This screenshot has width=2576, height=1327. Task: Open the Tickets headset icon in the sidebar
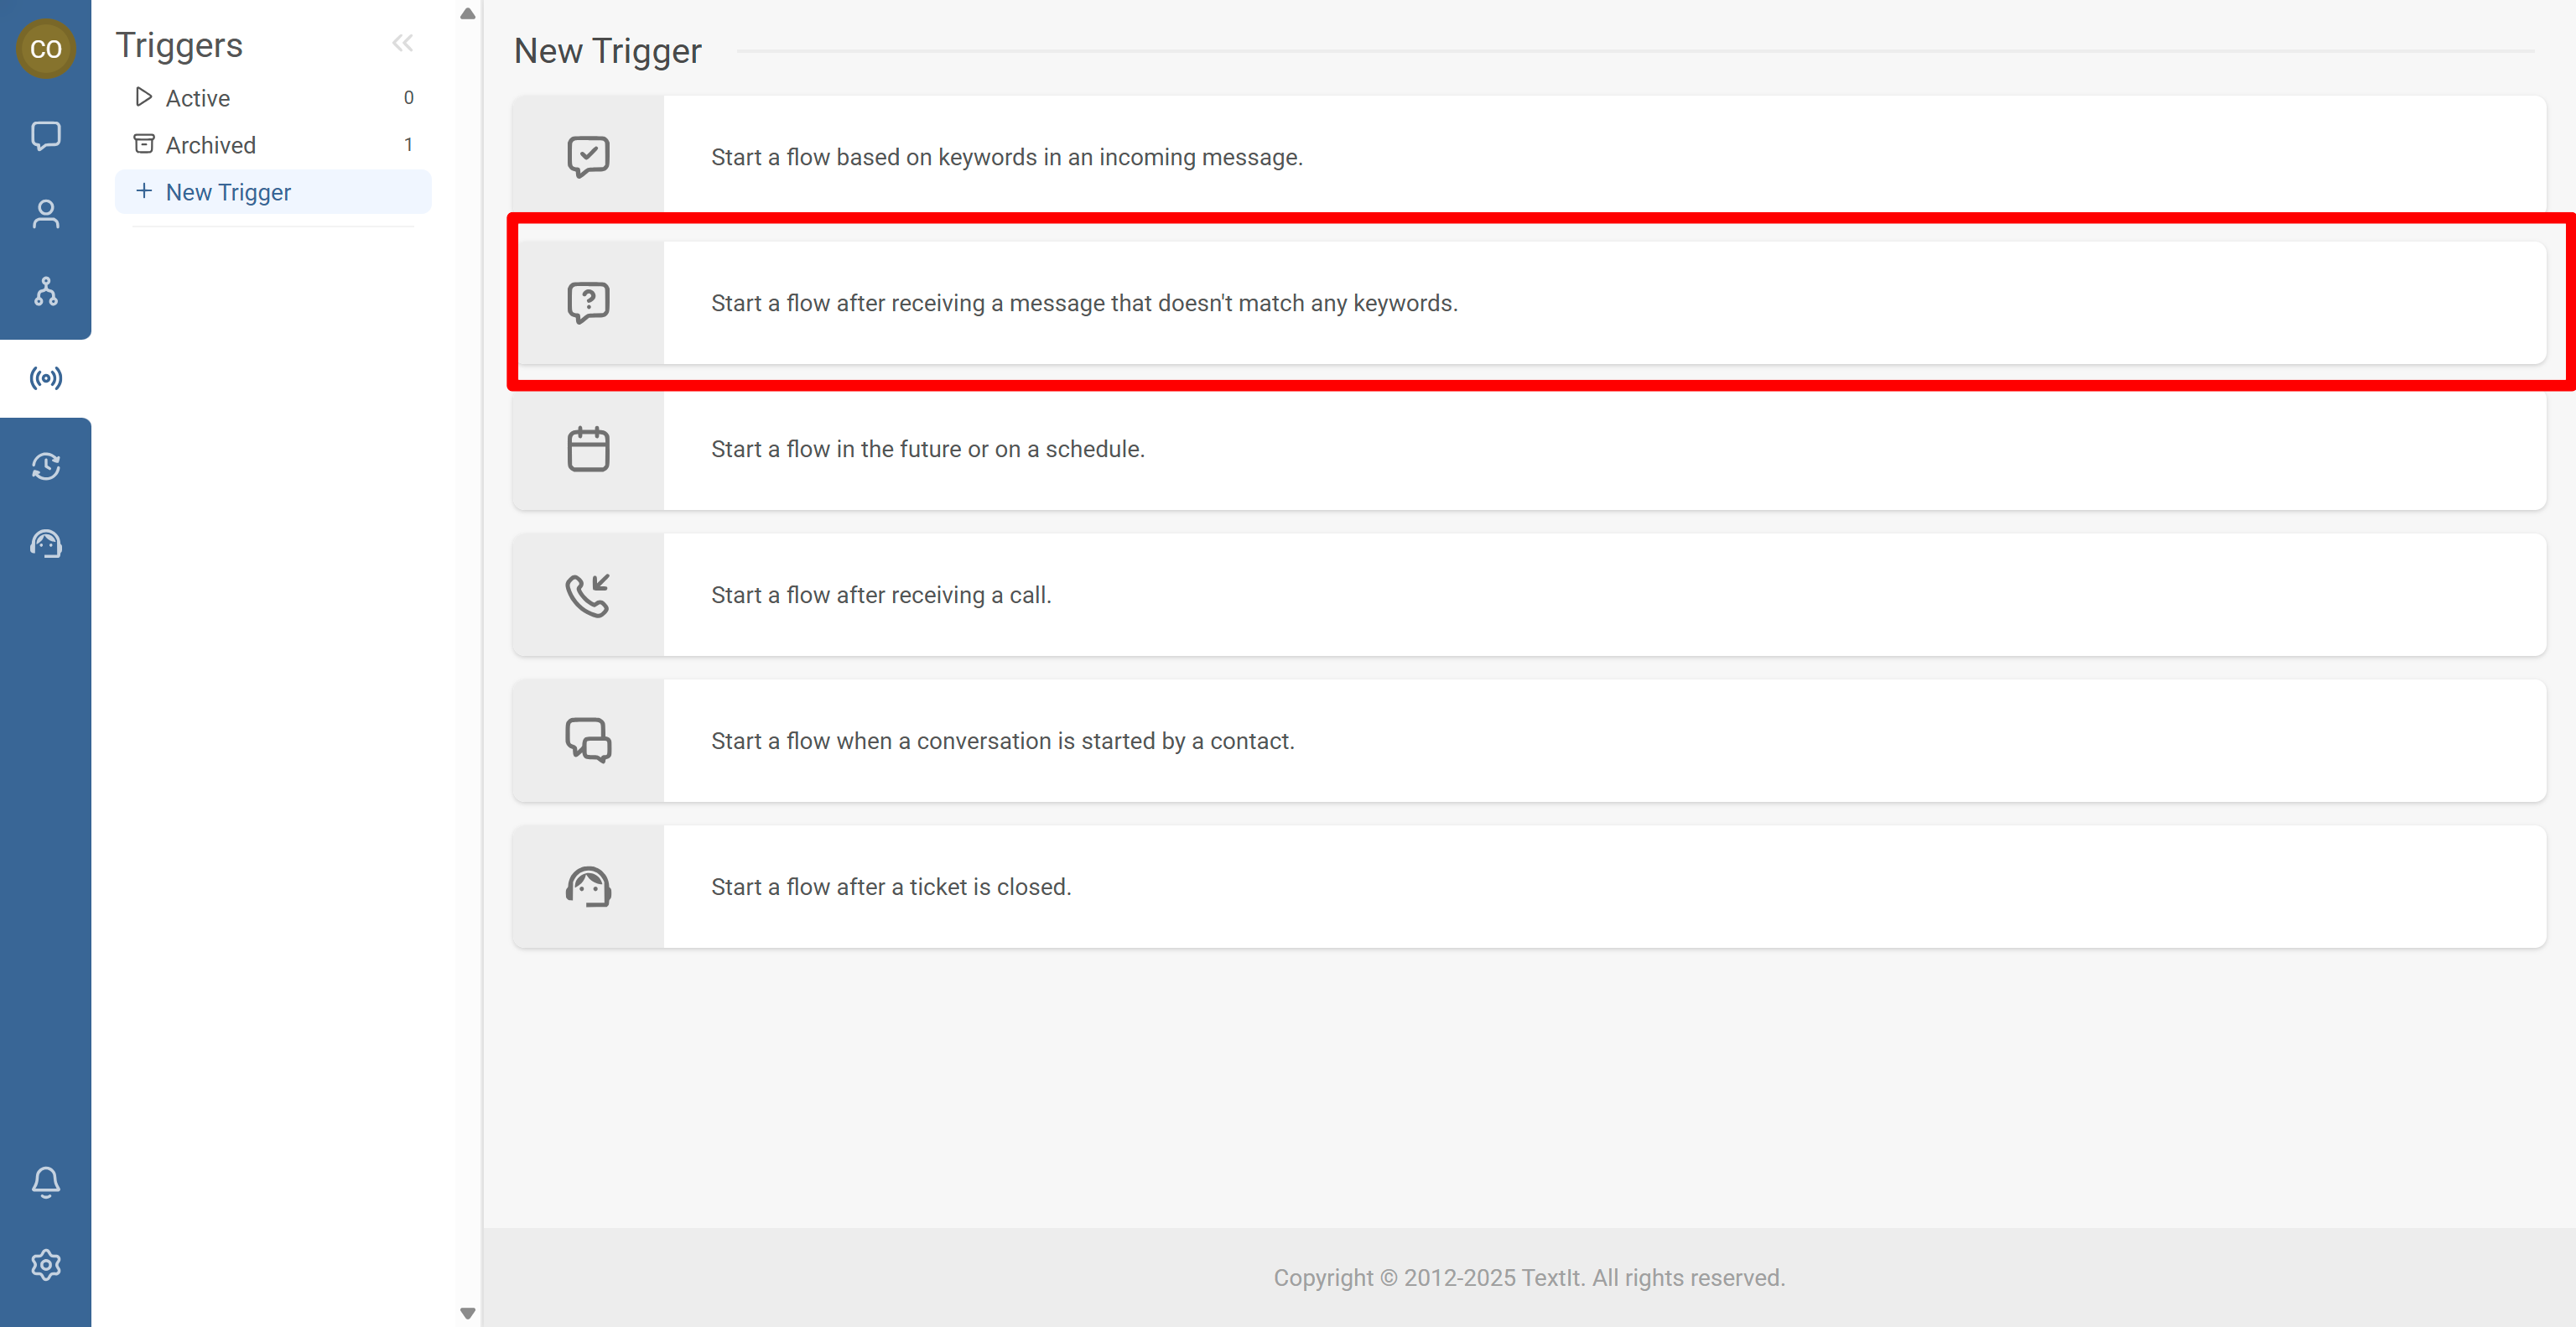point(46,543)
